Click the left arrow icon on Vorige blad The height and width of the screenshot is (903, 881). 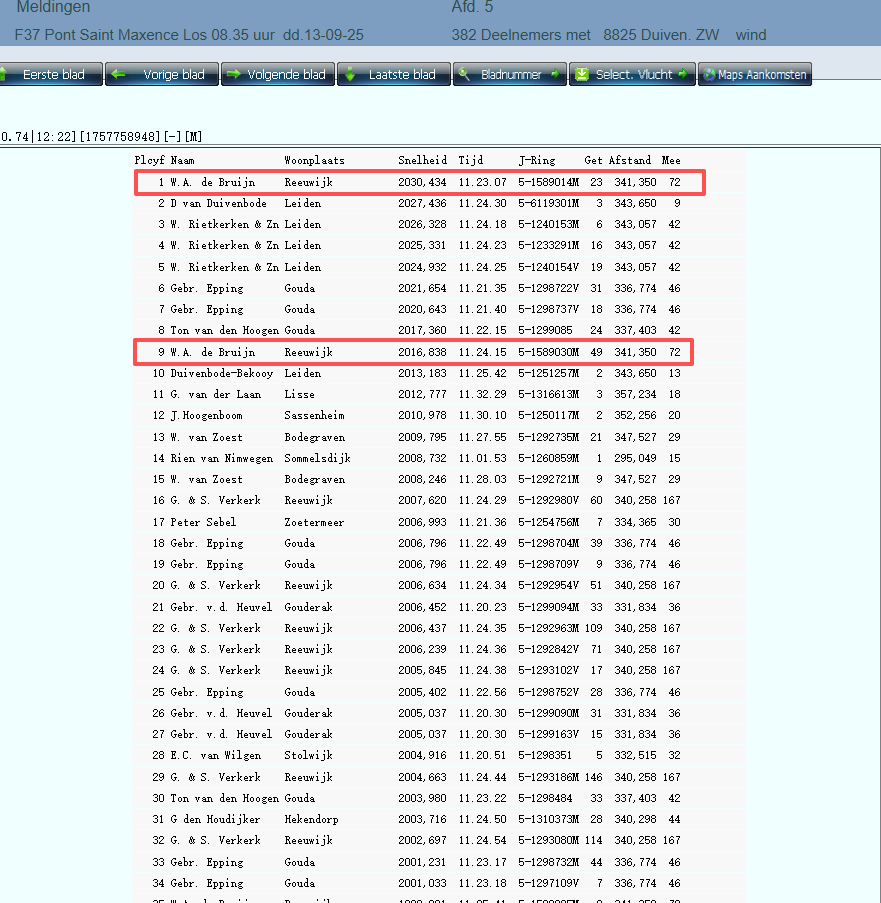[x=118, y=75]
